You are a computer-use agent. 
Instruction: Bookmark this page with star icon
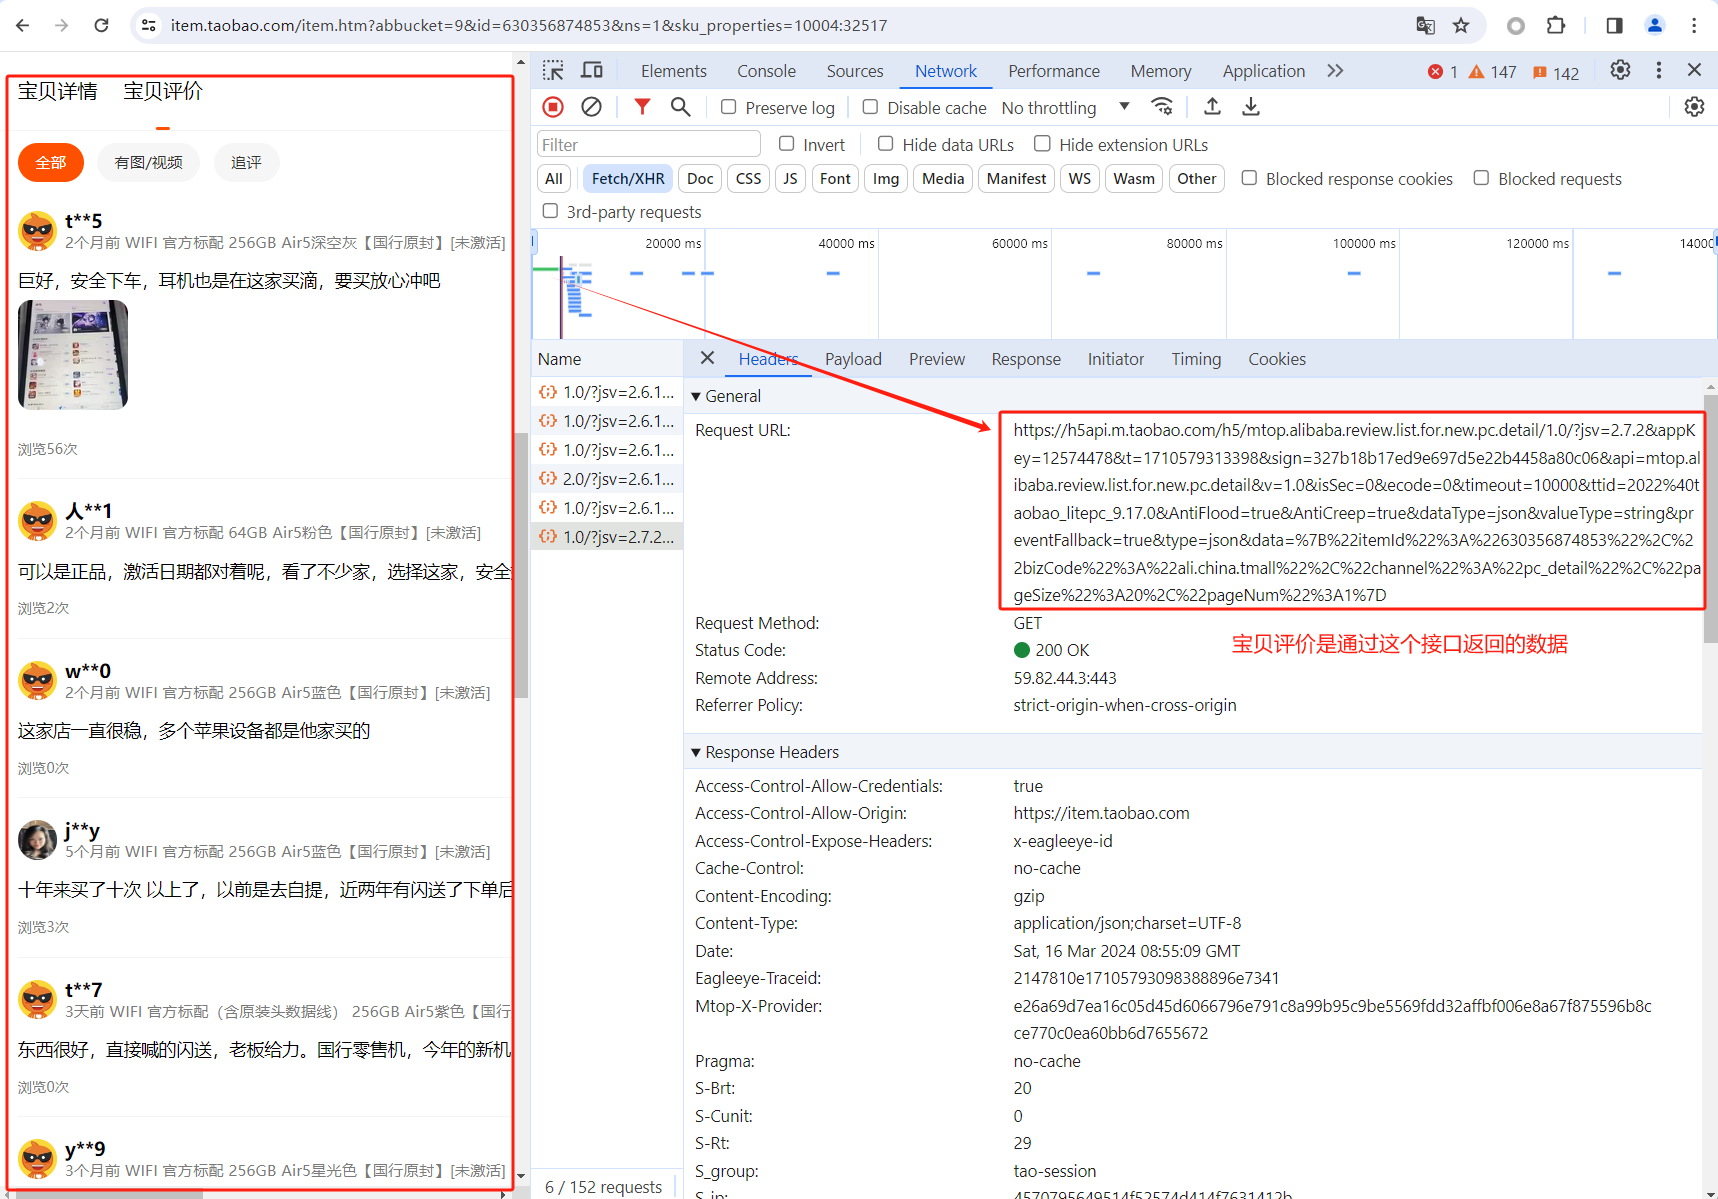tap(1461, 25)
